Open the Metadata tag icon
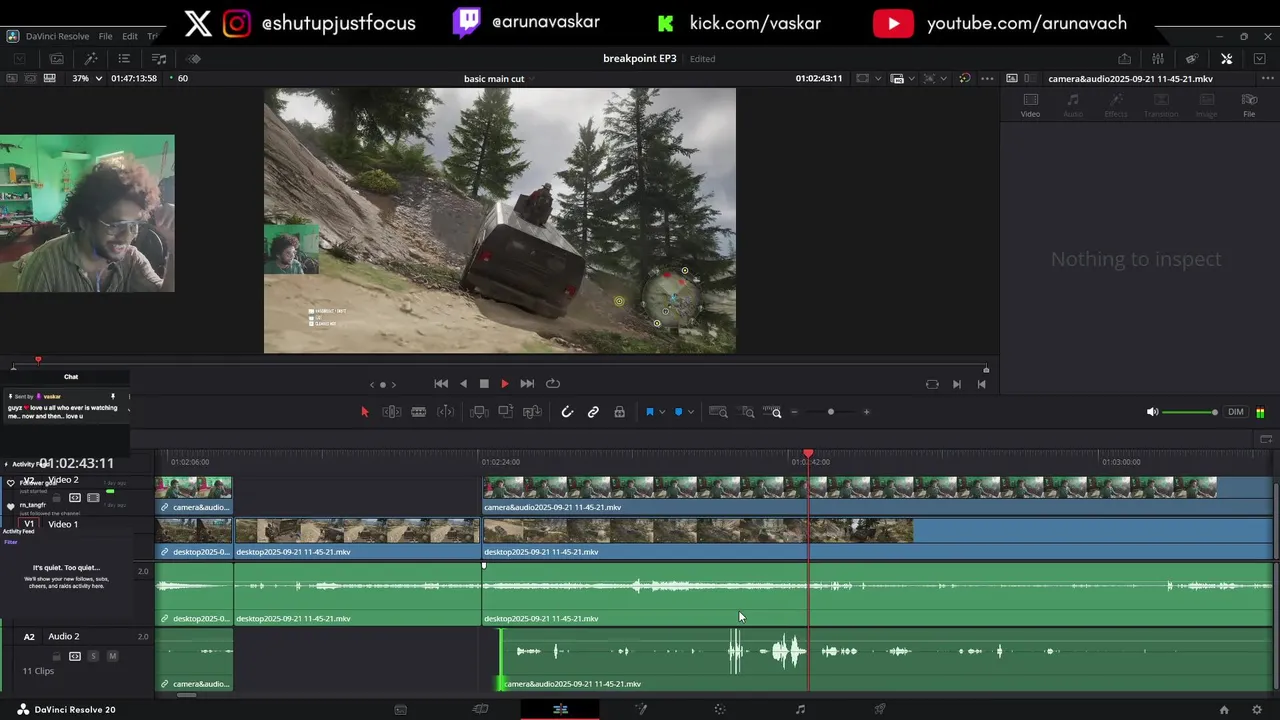 click(x=1192, y=59)
